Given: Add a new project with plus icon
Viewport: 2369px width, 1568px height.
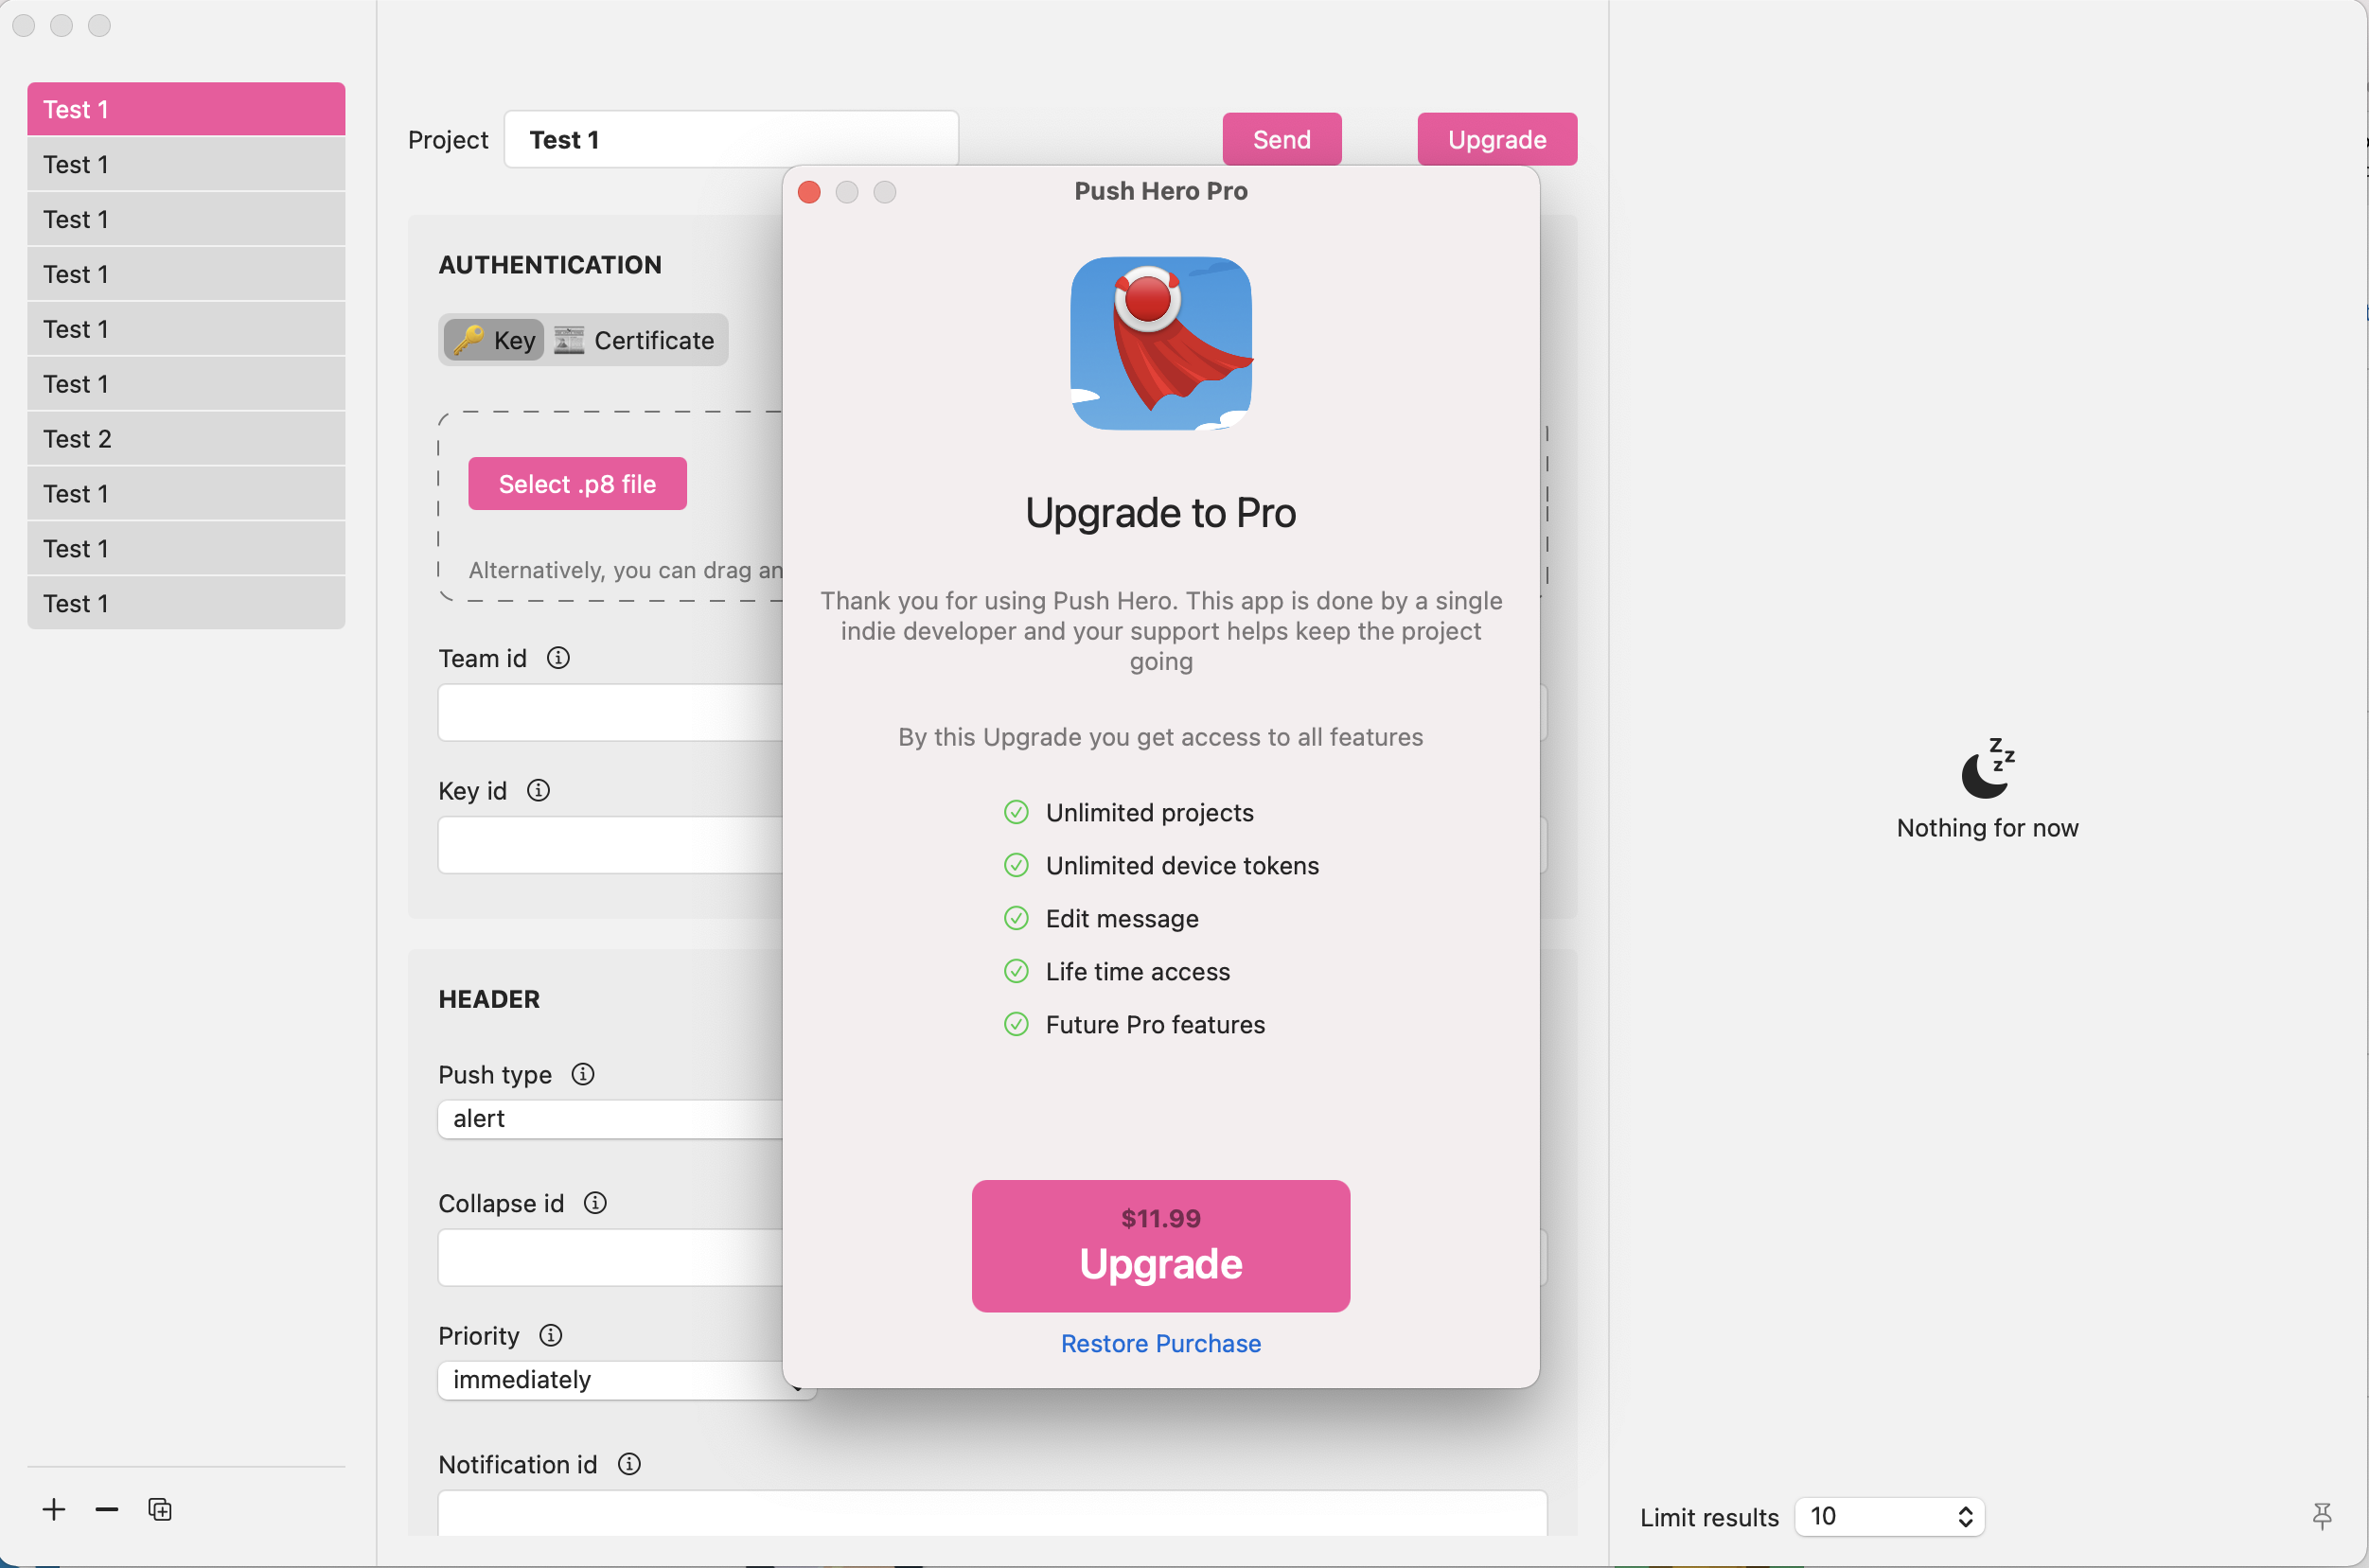Looking at the screenshot, I should click(54, 1509).
